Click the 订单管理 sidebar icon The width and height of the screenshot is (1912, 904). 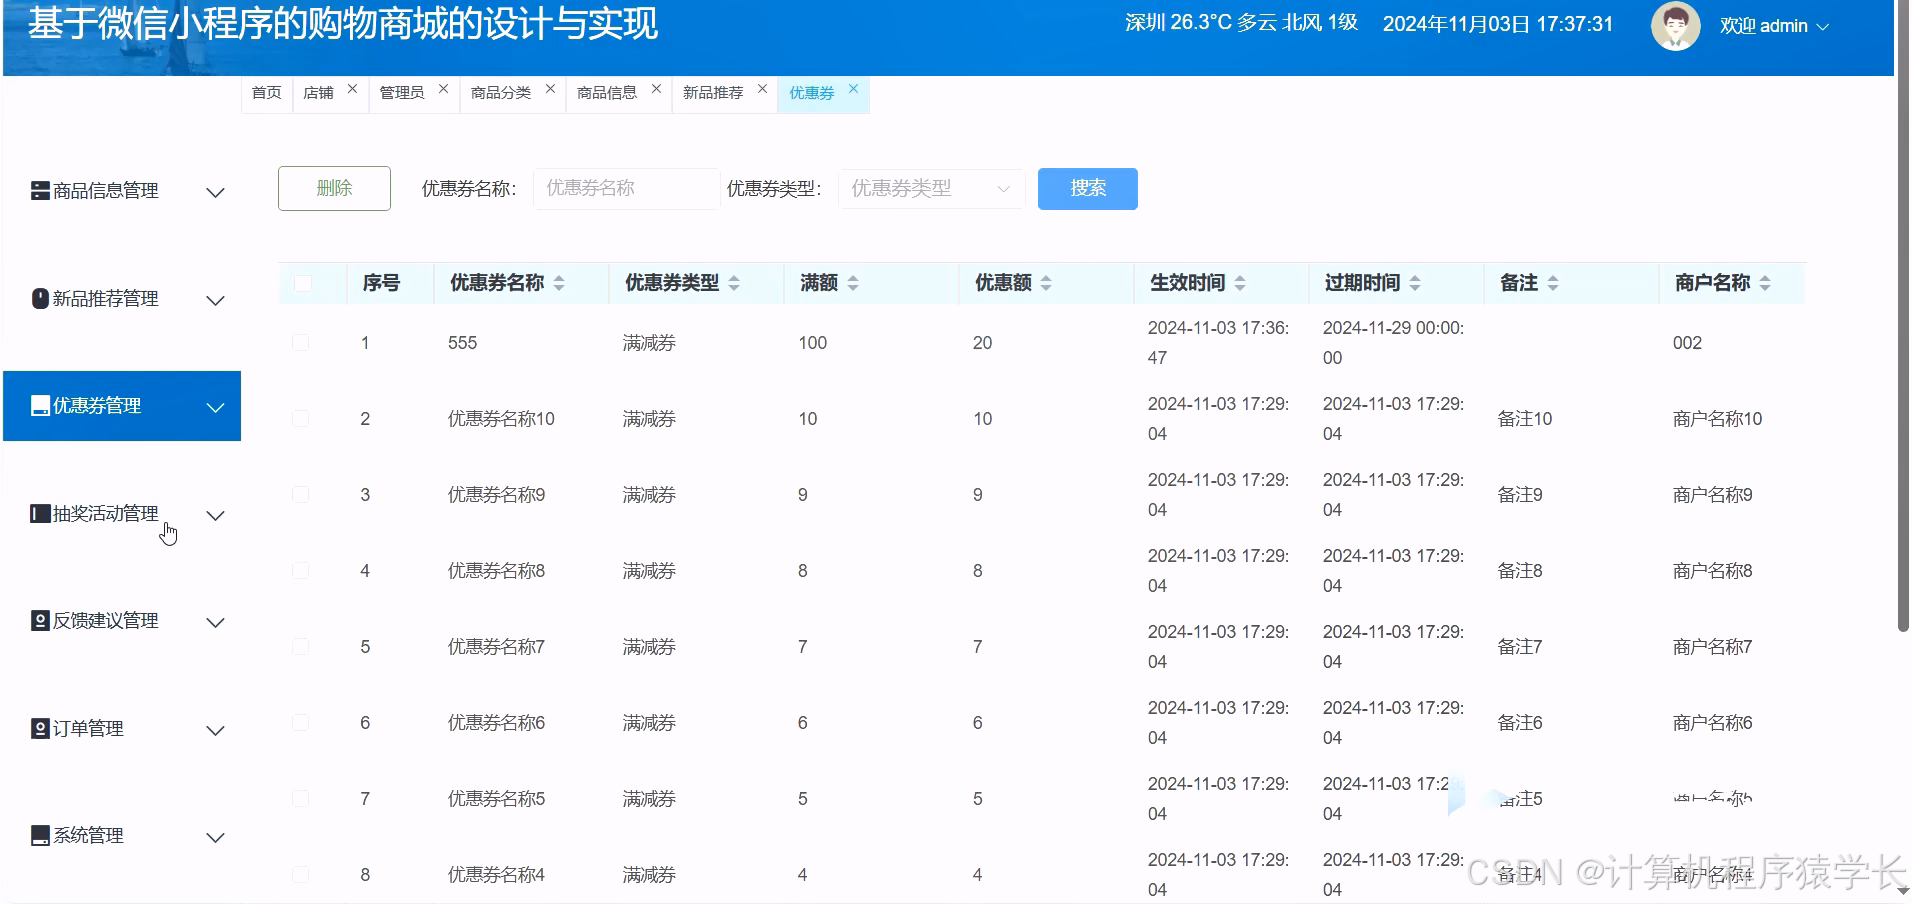[40, 729]
